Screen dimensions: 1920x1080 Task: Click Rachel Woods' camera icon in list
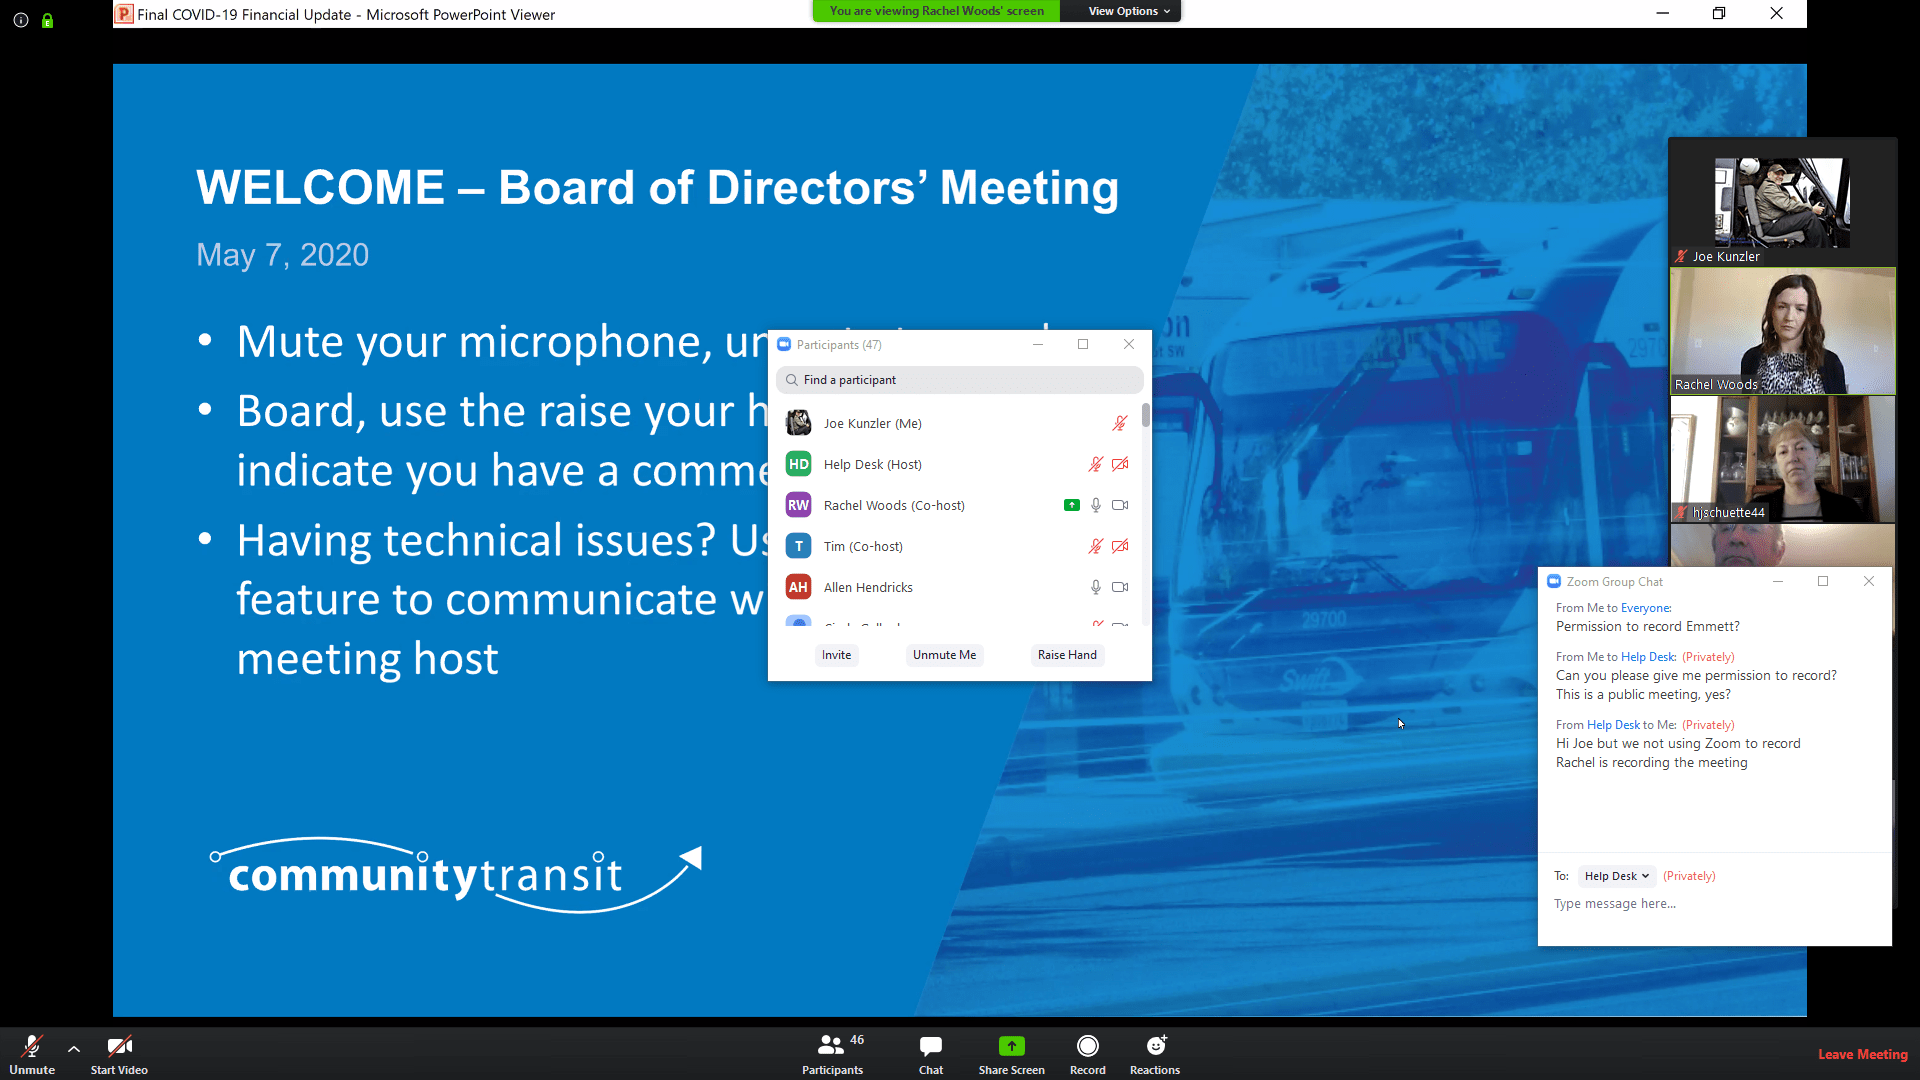(x=1120, y=506)
